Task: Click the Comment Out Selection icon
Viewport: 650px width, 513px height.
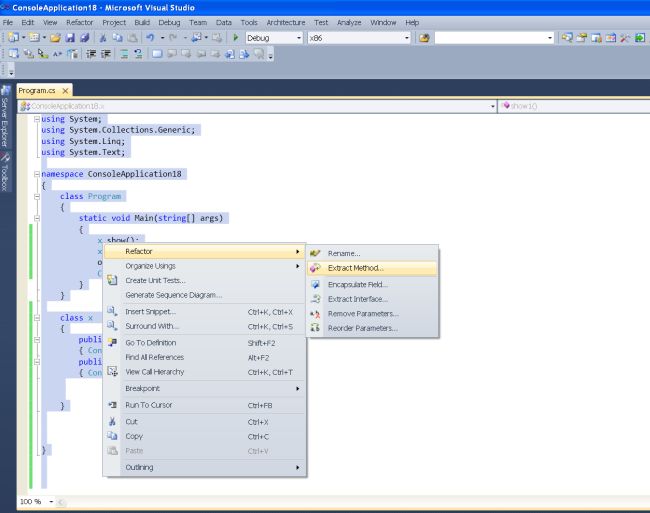Action: (x=124, y=54)
